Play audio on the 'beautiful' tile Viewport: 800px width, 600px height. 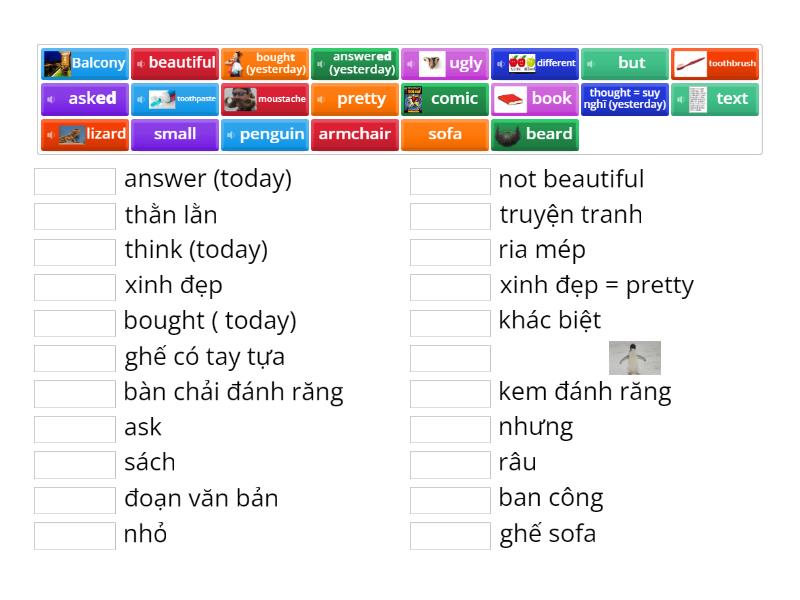[x=140, y=64]
